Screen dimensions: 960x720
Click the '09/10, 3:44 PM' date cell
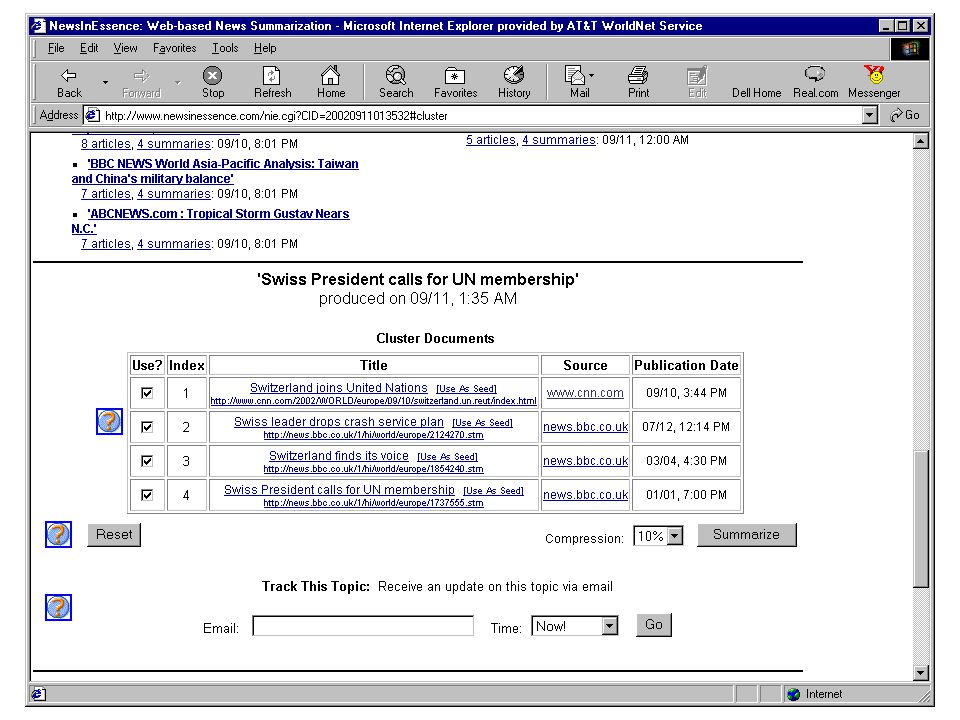(x=686, y=393)
